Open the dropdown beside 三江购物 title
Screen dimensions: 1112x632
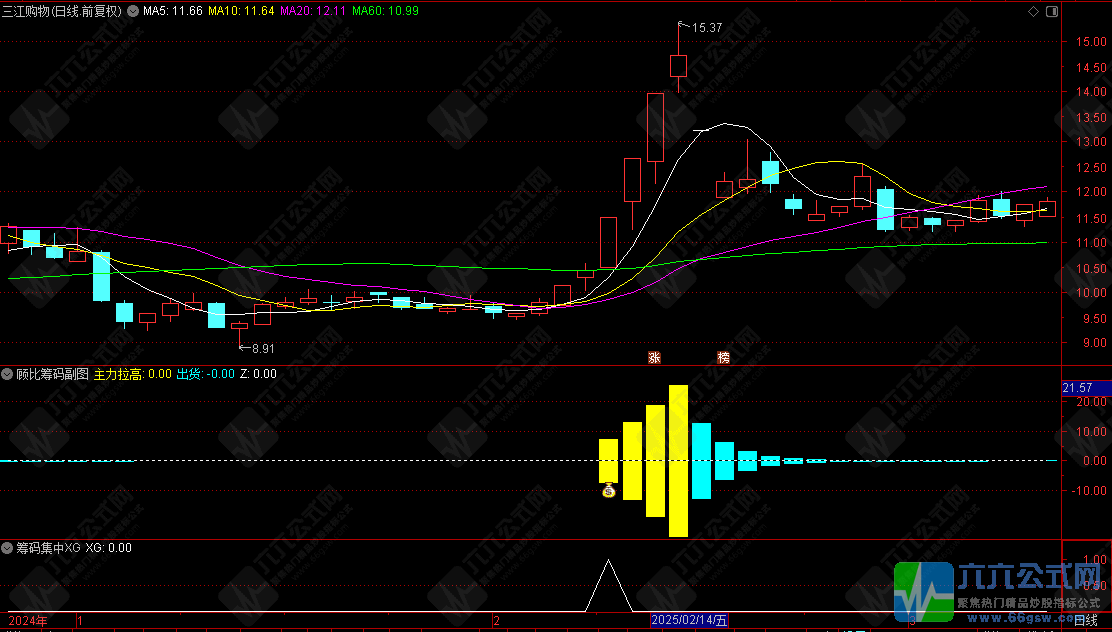pyautogui.click(x=133, y=11)
